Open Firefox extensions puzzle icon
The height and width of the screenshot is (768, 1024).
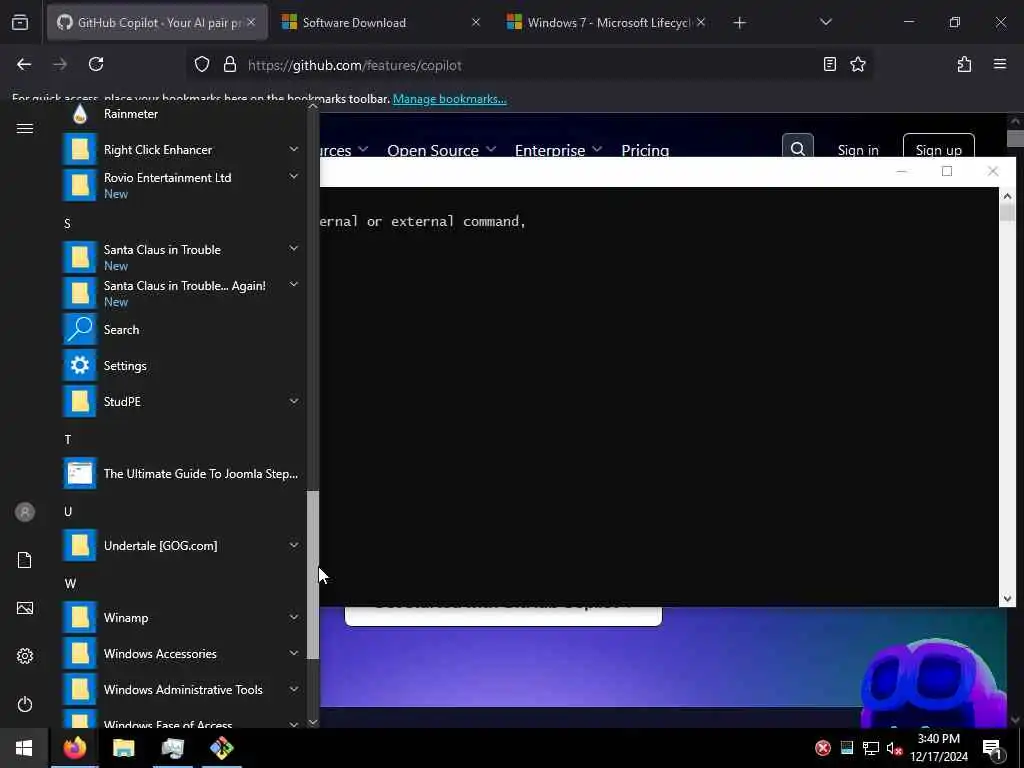(x=964, y=64)
